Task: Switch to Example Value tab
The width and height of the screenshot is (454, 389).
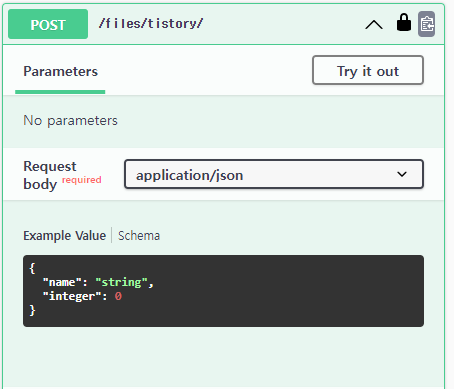Action: (x=64, y=236)
